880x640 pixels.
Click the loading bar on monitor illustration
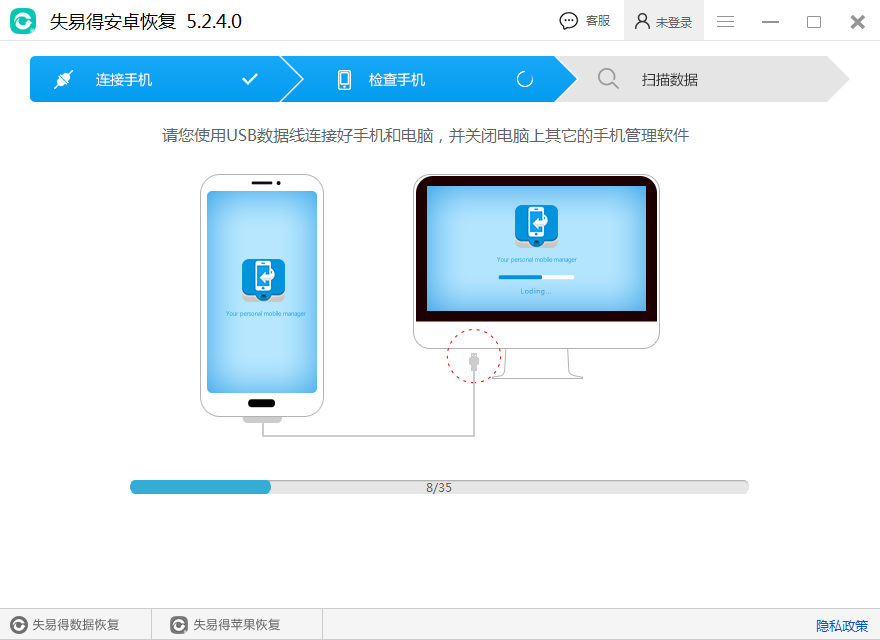[537, 277]
